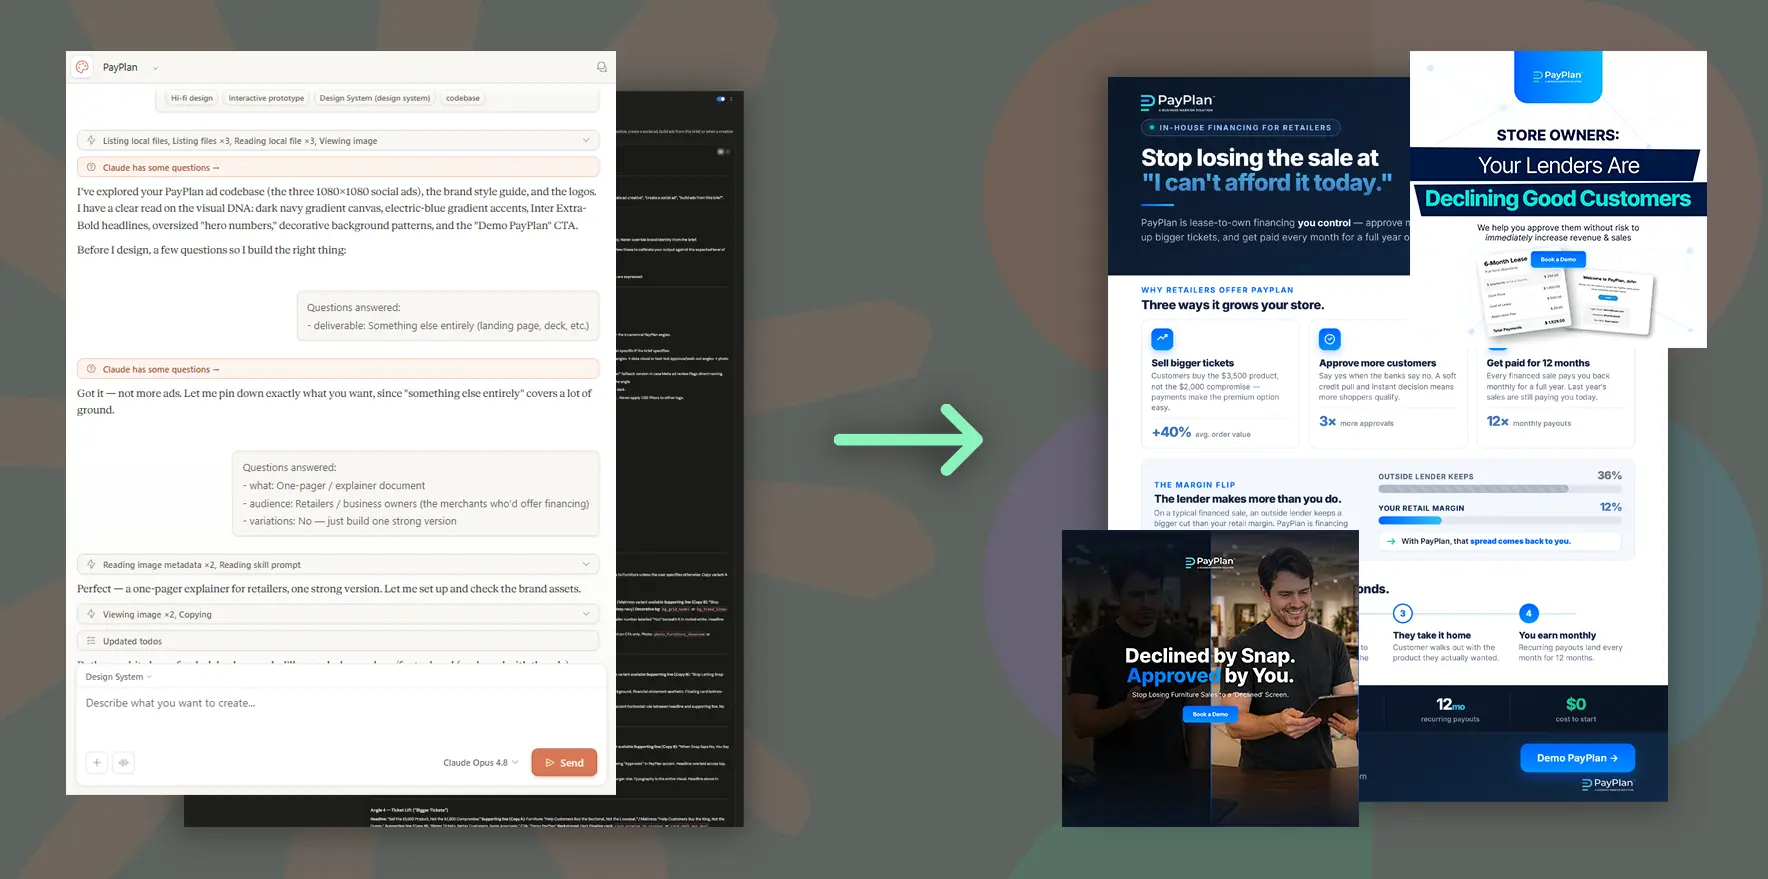Select the Design System (design system) chip

click(375, 98)
